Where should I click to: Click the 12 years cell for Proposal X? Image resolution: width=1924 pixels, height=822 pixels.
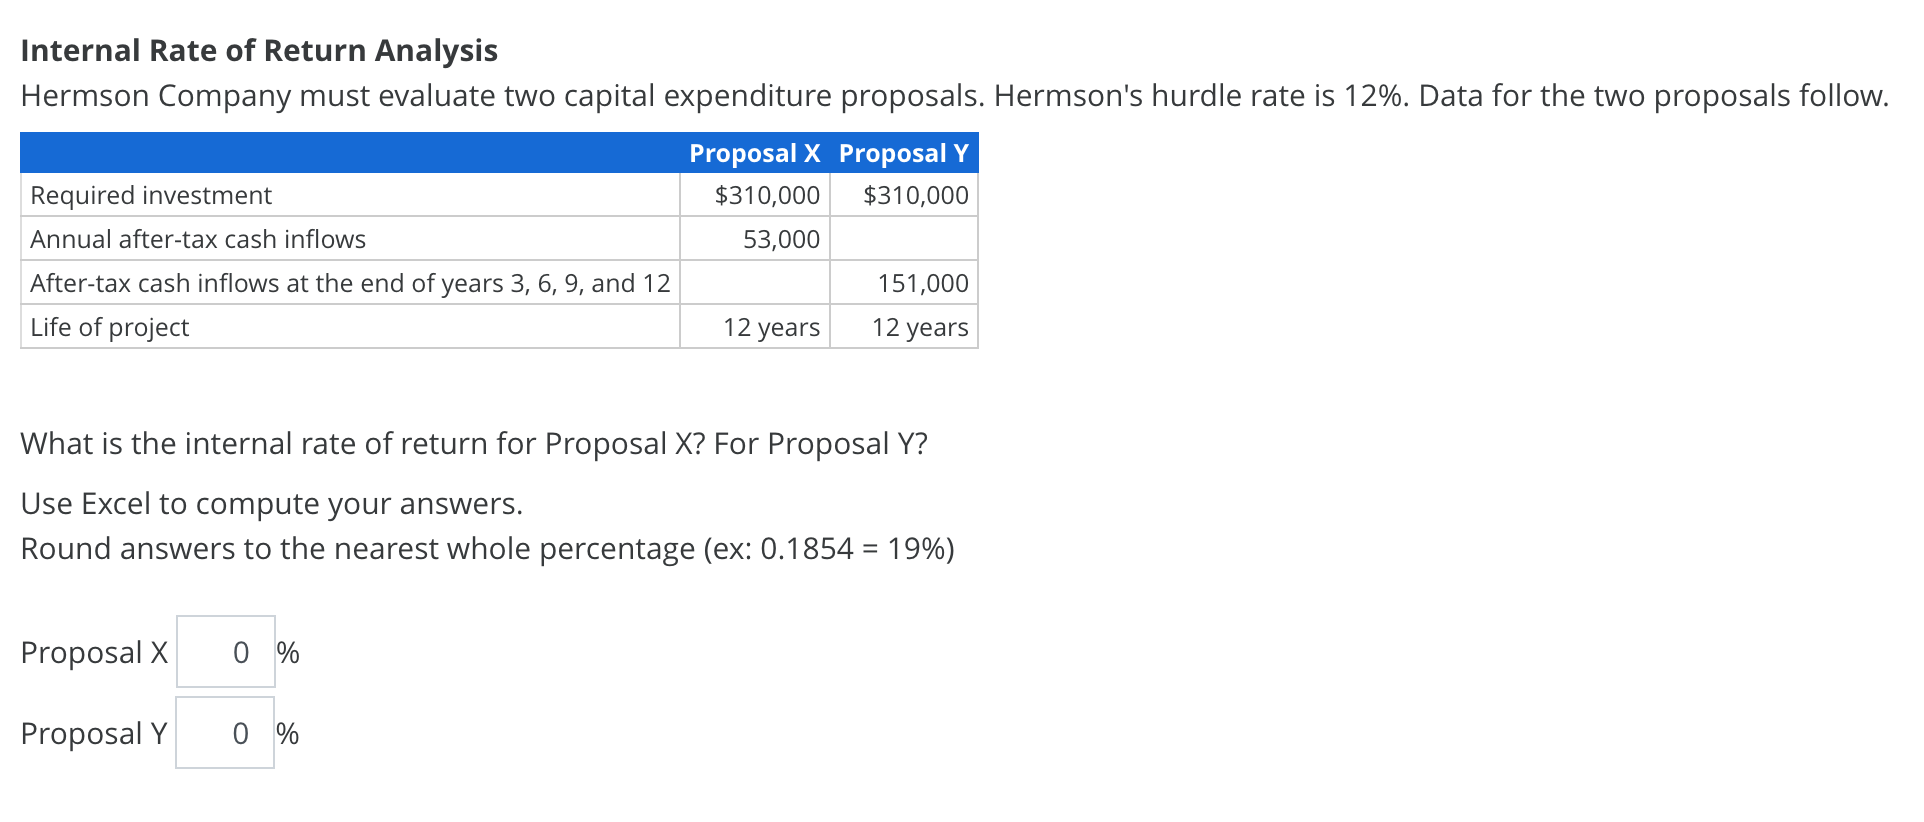coord(770,326)
